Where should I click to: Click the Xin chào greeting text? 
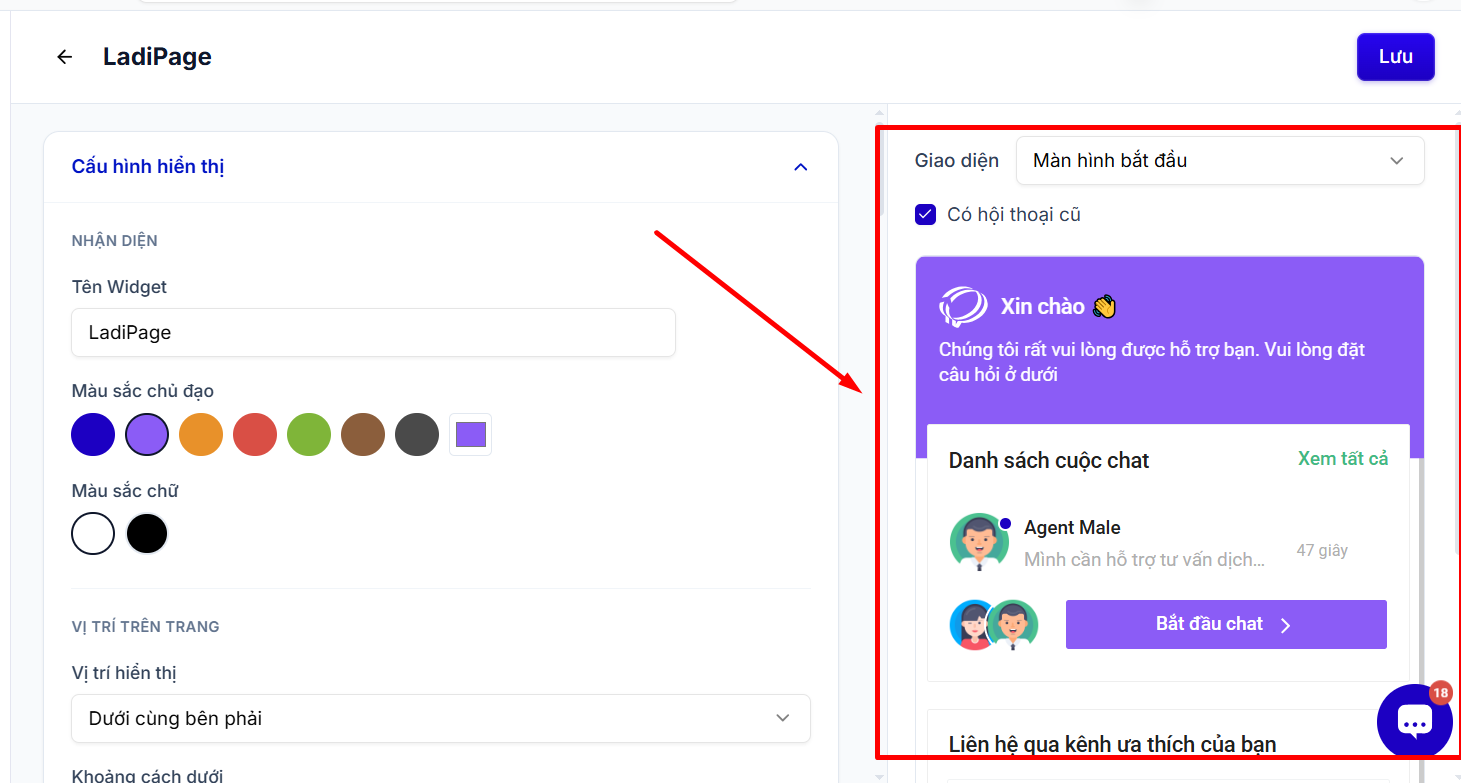click(x=1043, y=306)
